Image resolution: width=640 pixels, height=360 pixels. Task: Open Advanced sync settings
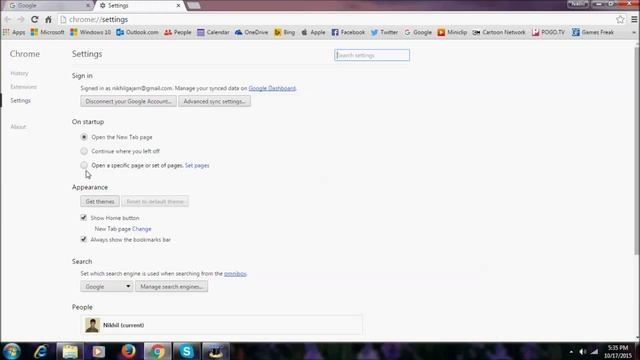coord(214,101)
